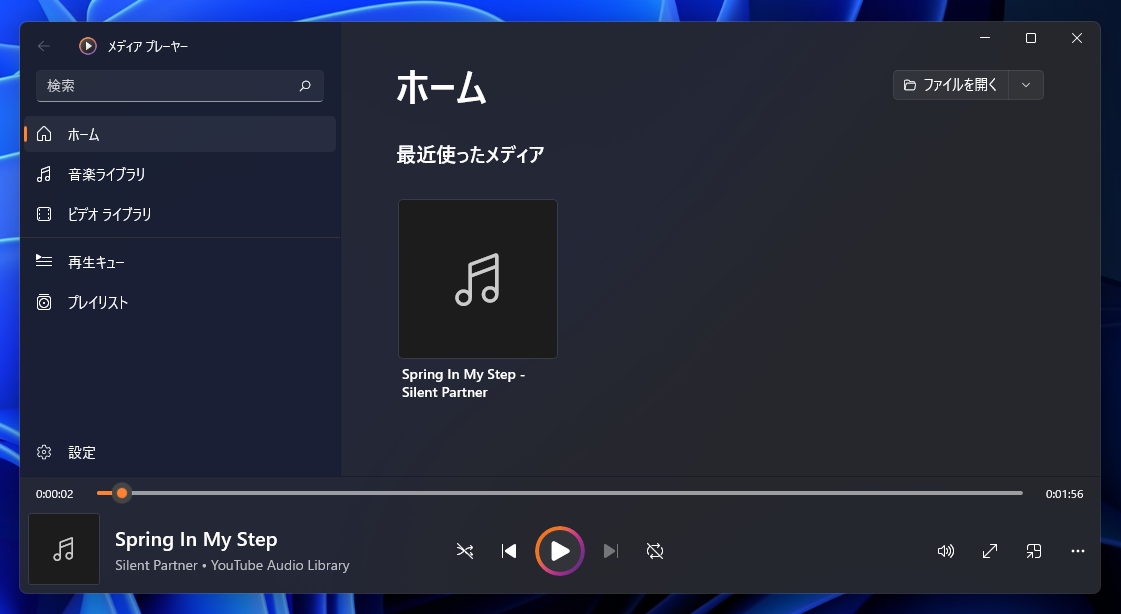
Task: Click the now playing album art thumbnail
Action: (x=64, y=549)
